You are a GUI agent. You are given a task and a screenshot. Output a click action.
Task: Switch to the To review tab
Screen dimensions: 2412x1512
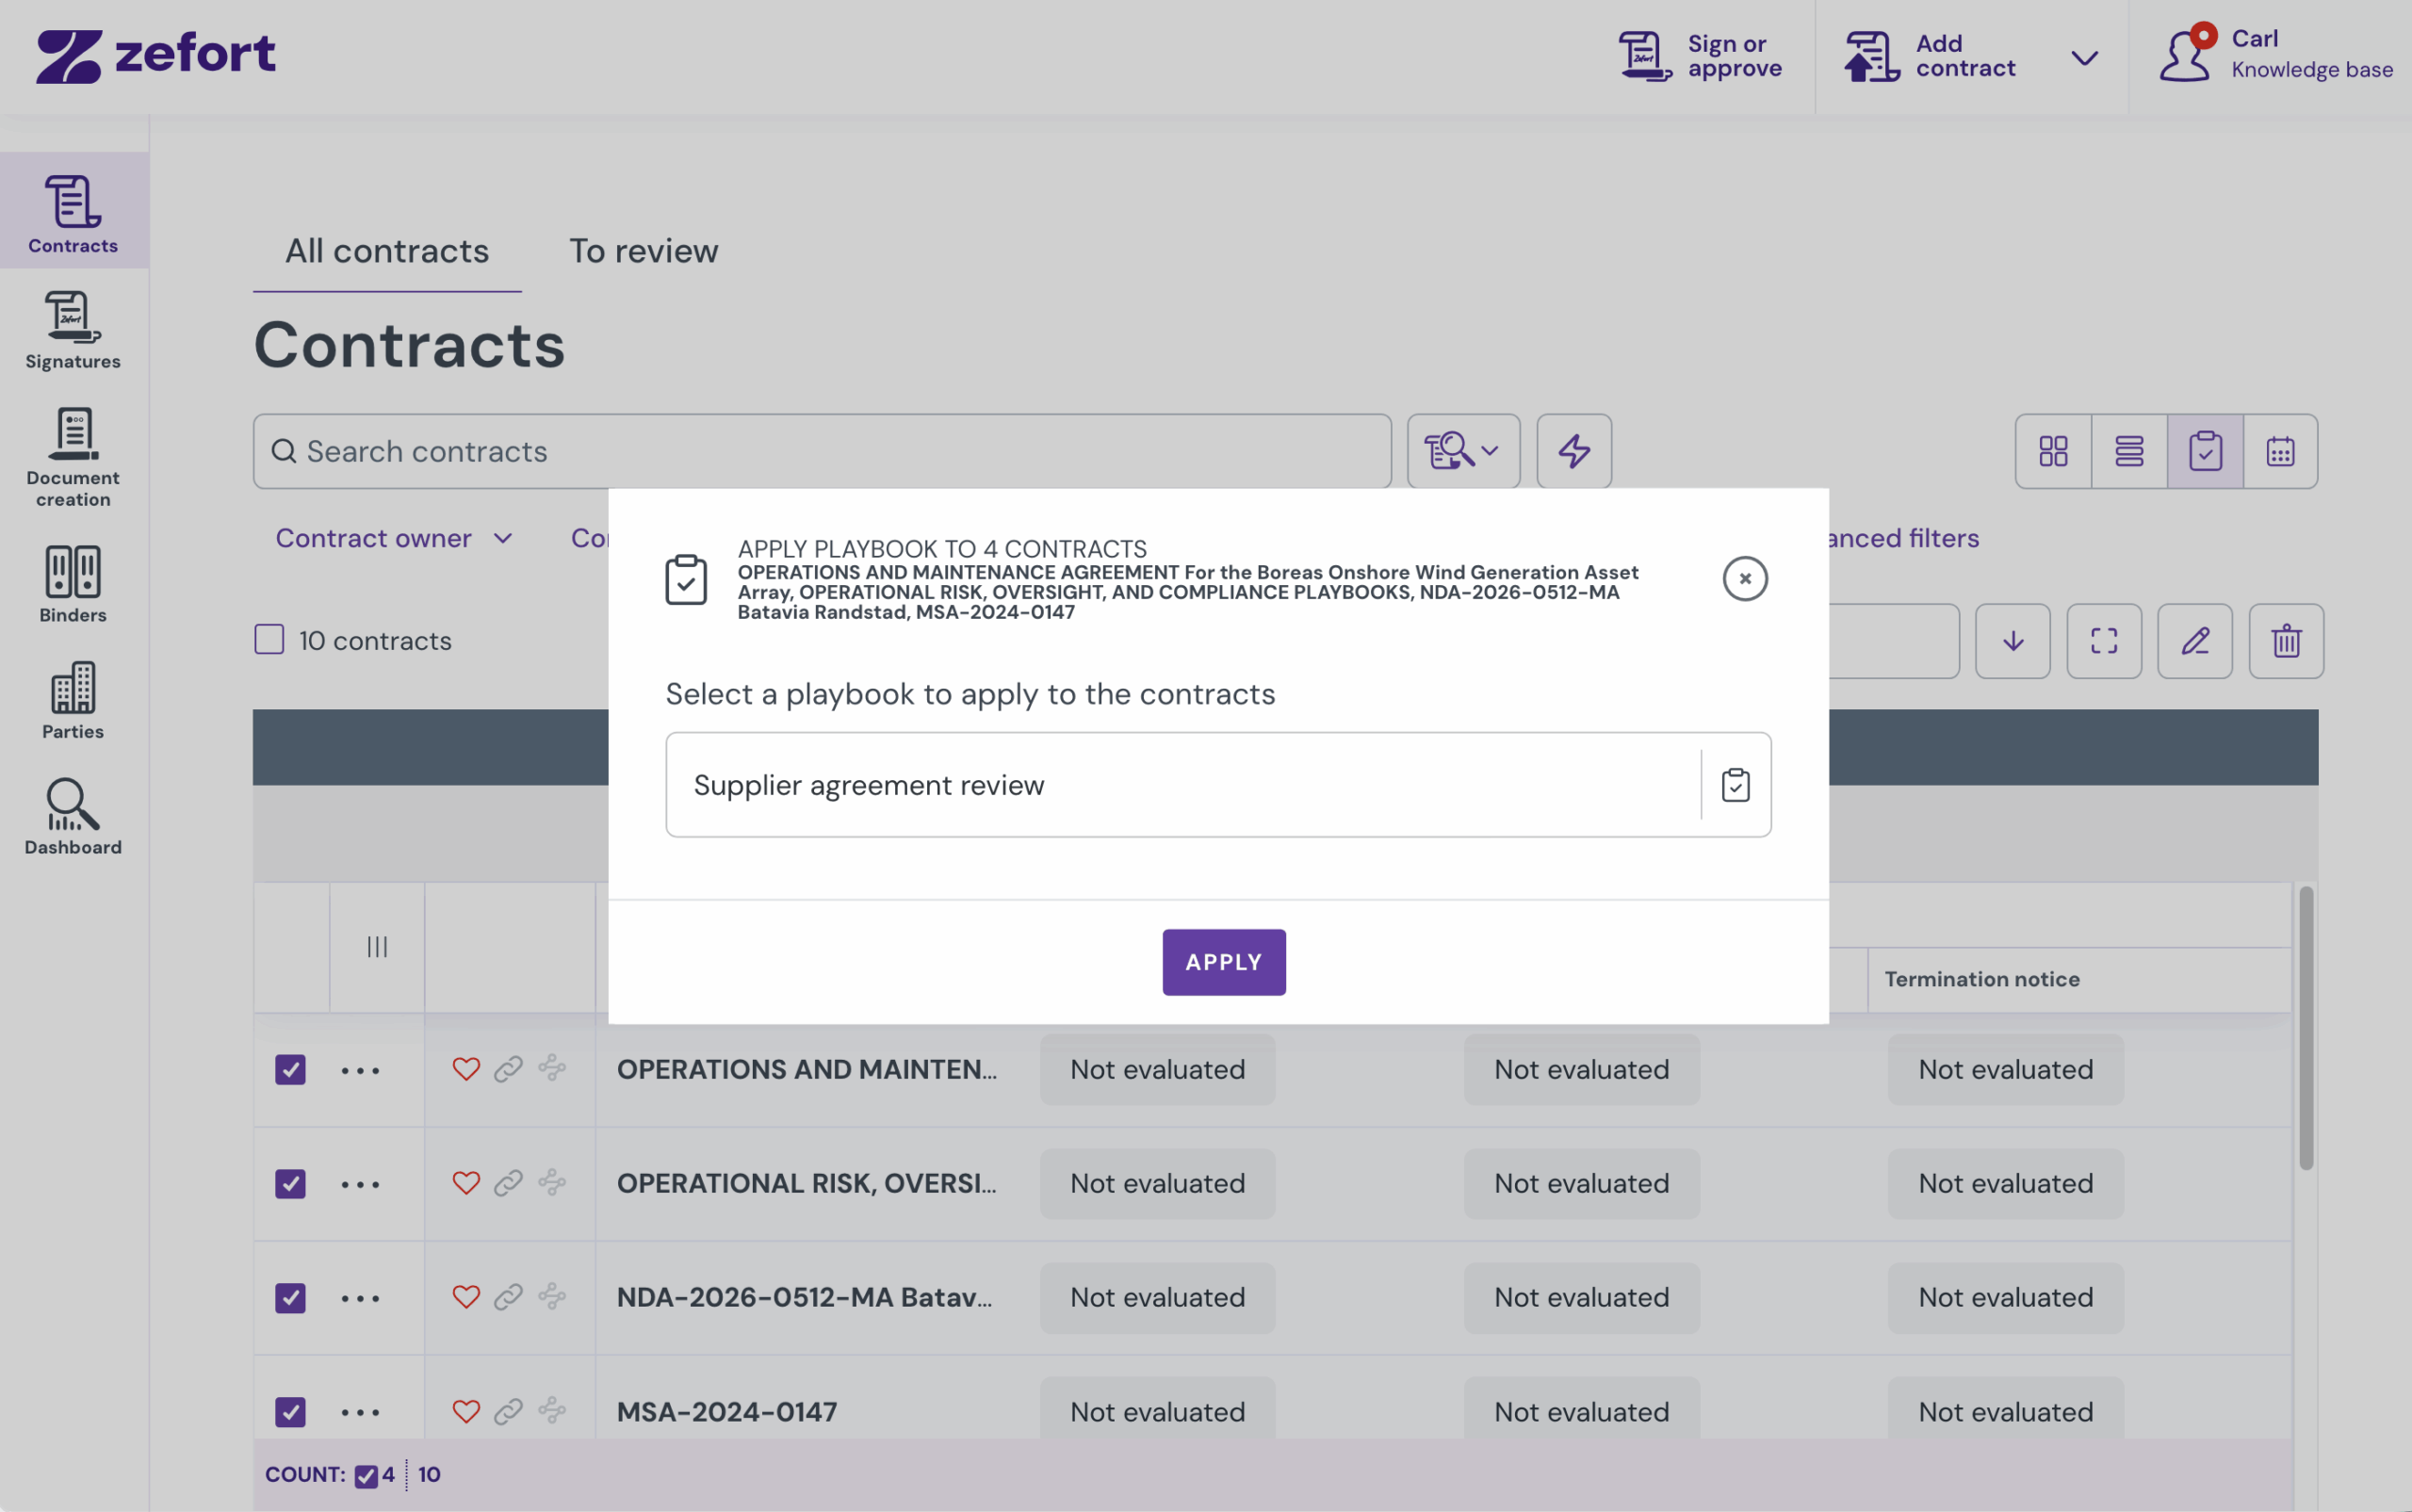coord(643,251)
